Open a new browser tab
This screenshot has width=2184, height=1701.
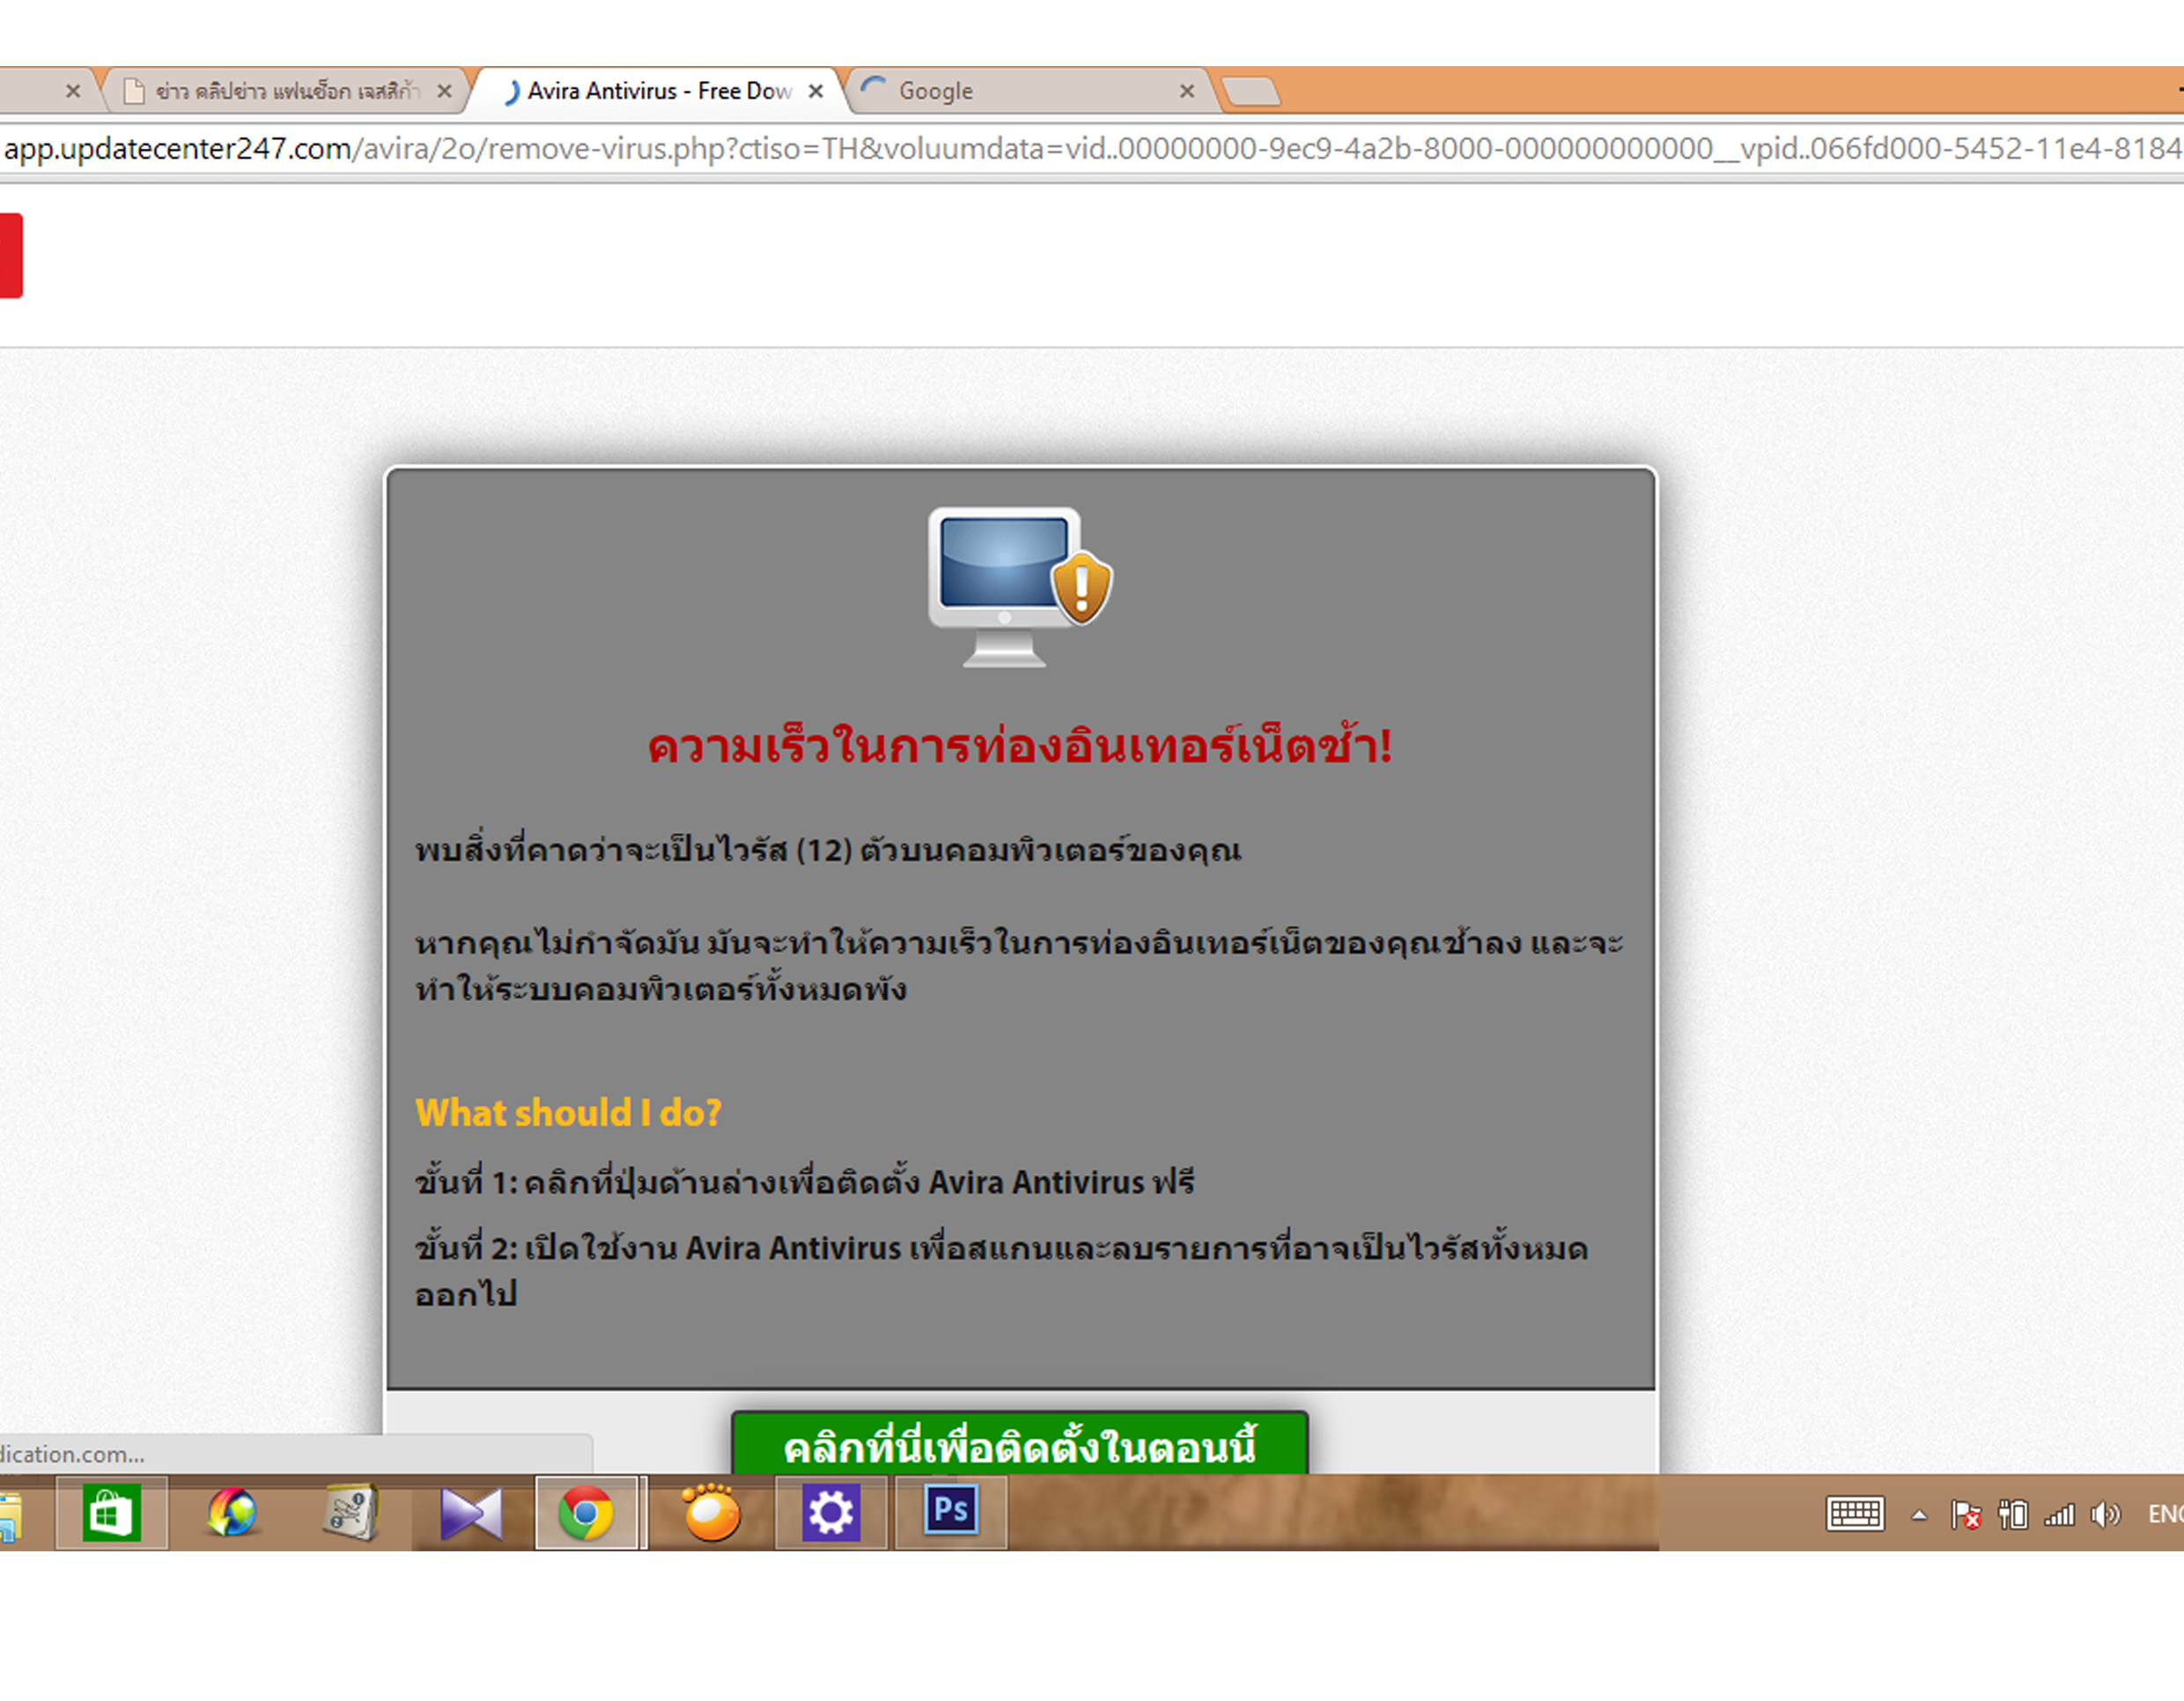point(1251,92)
